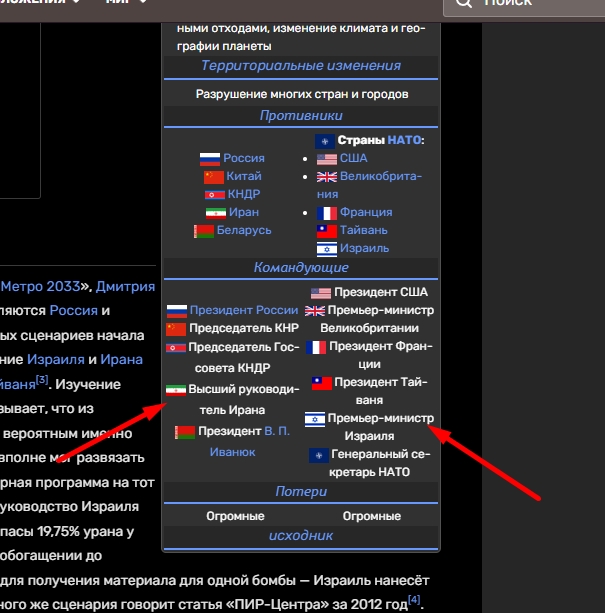Open the Иран link in infobox
The width and height of the screenshot is (605, 613).
click(244, 212)
